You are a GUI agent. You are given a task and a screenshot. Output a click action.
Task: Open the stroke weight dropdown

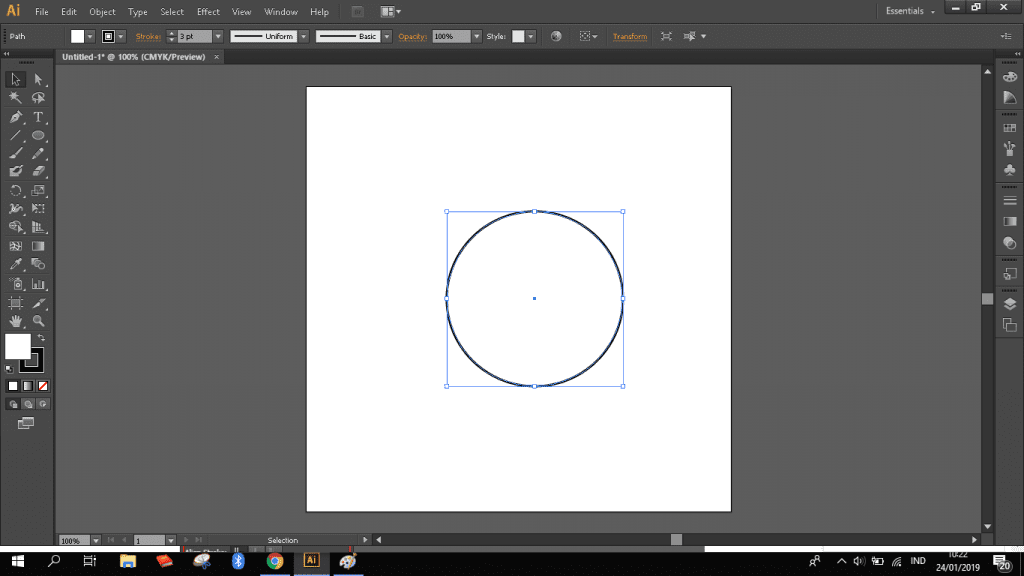click(217, 36)
